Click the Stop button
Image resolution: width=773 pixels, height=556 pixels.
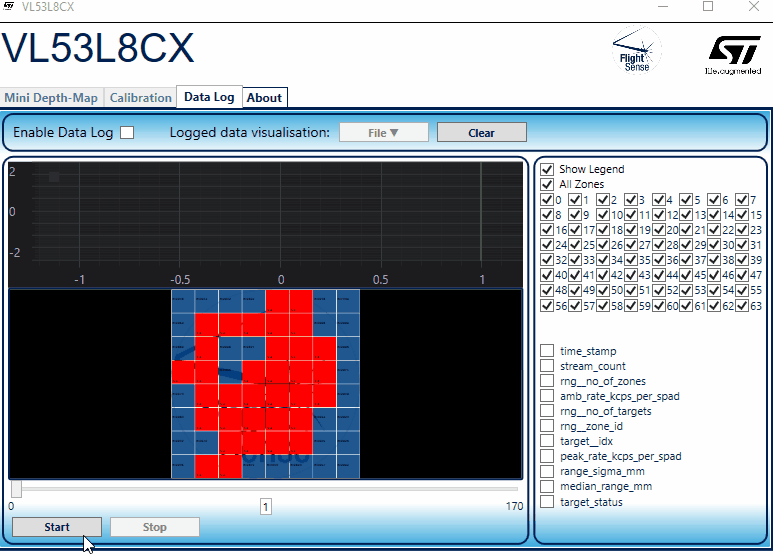pyautogui.click(x=155, y=527)
